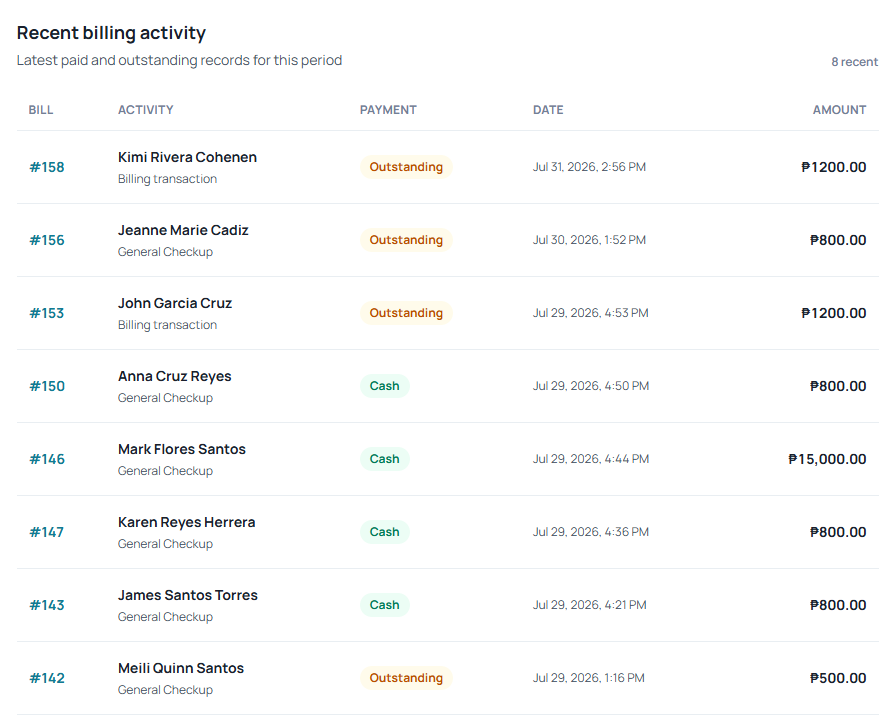This screenshot has width=894, height=727.
Task: Click Cash badge for Karen Reyes Herrera
Action: (384, 532)
